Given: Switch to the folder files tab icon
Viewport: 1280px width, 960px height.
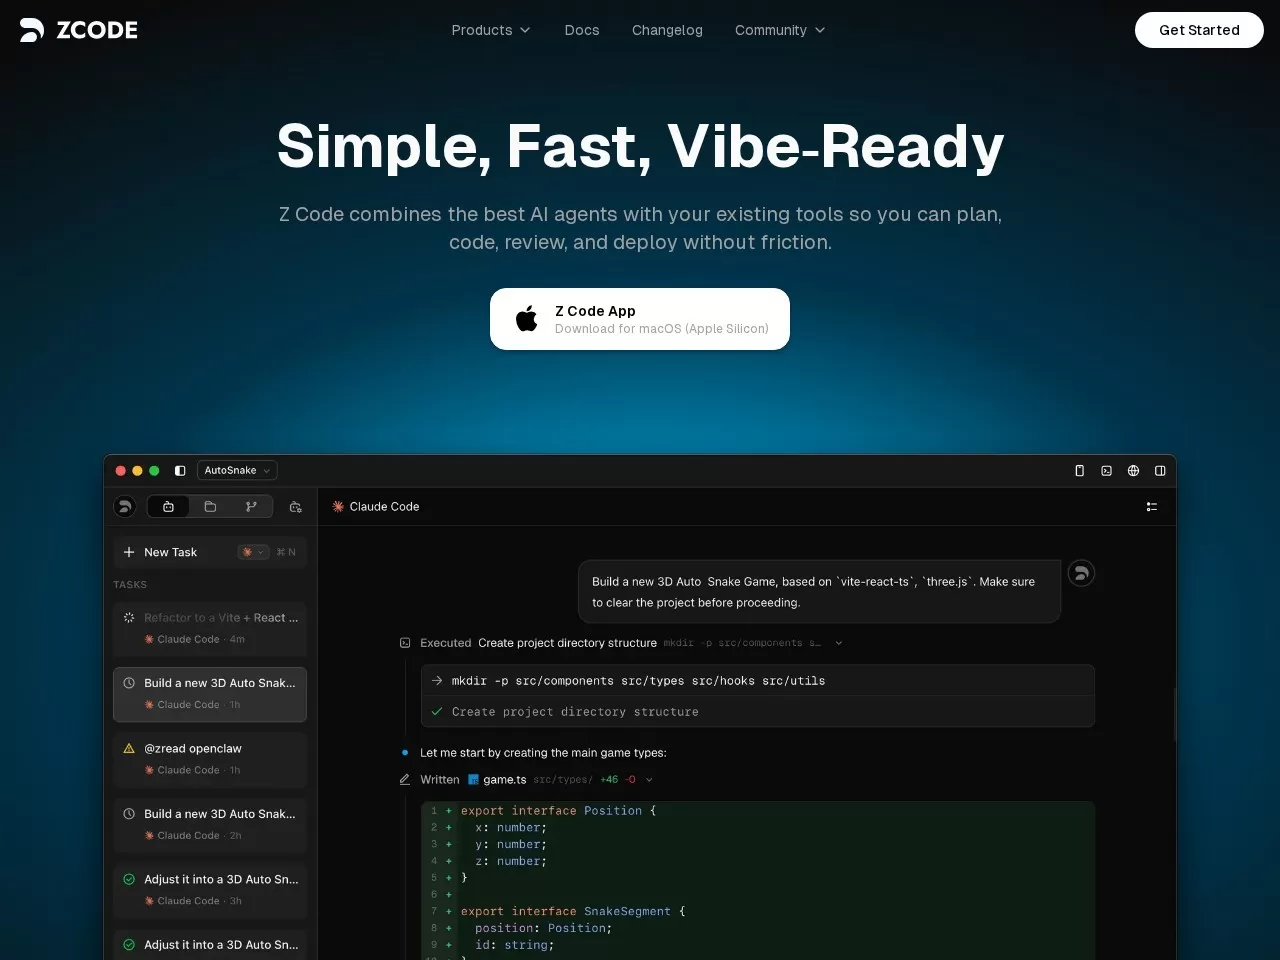Looking at the screenshot, I should click(x=210, y=507).
